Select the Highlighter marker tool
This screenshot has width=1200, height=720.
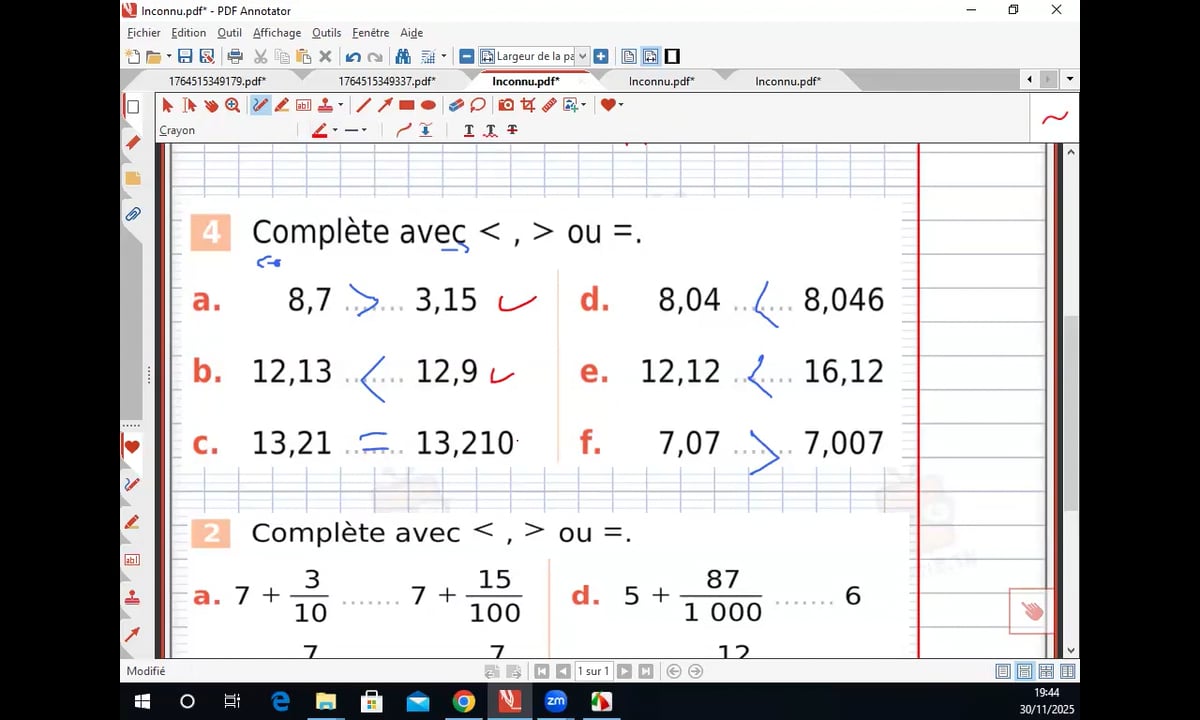pyautogui.click(x=282, y=105)
